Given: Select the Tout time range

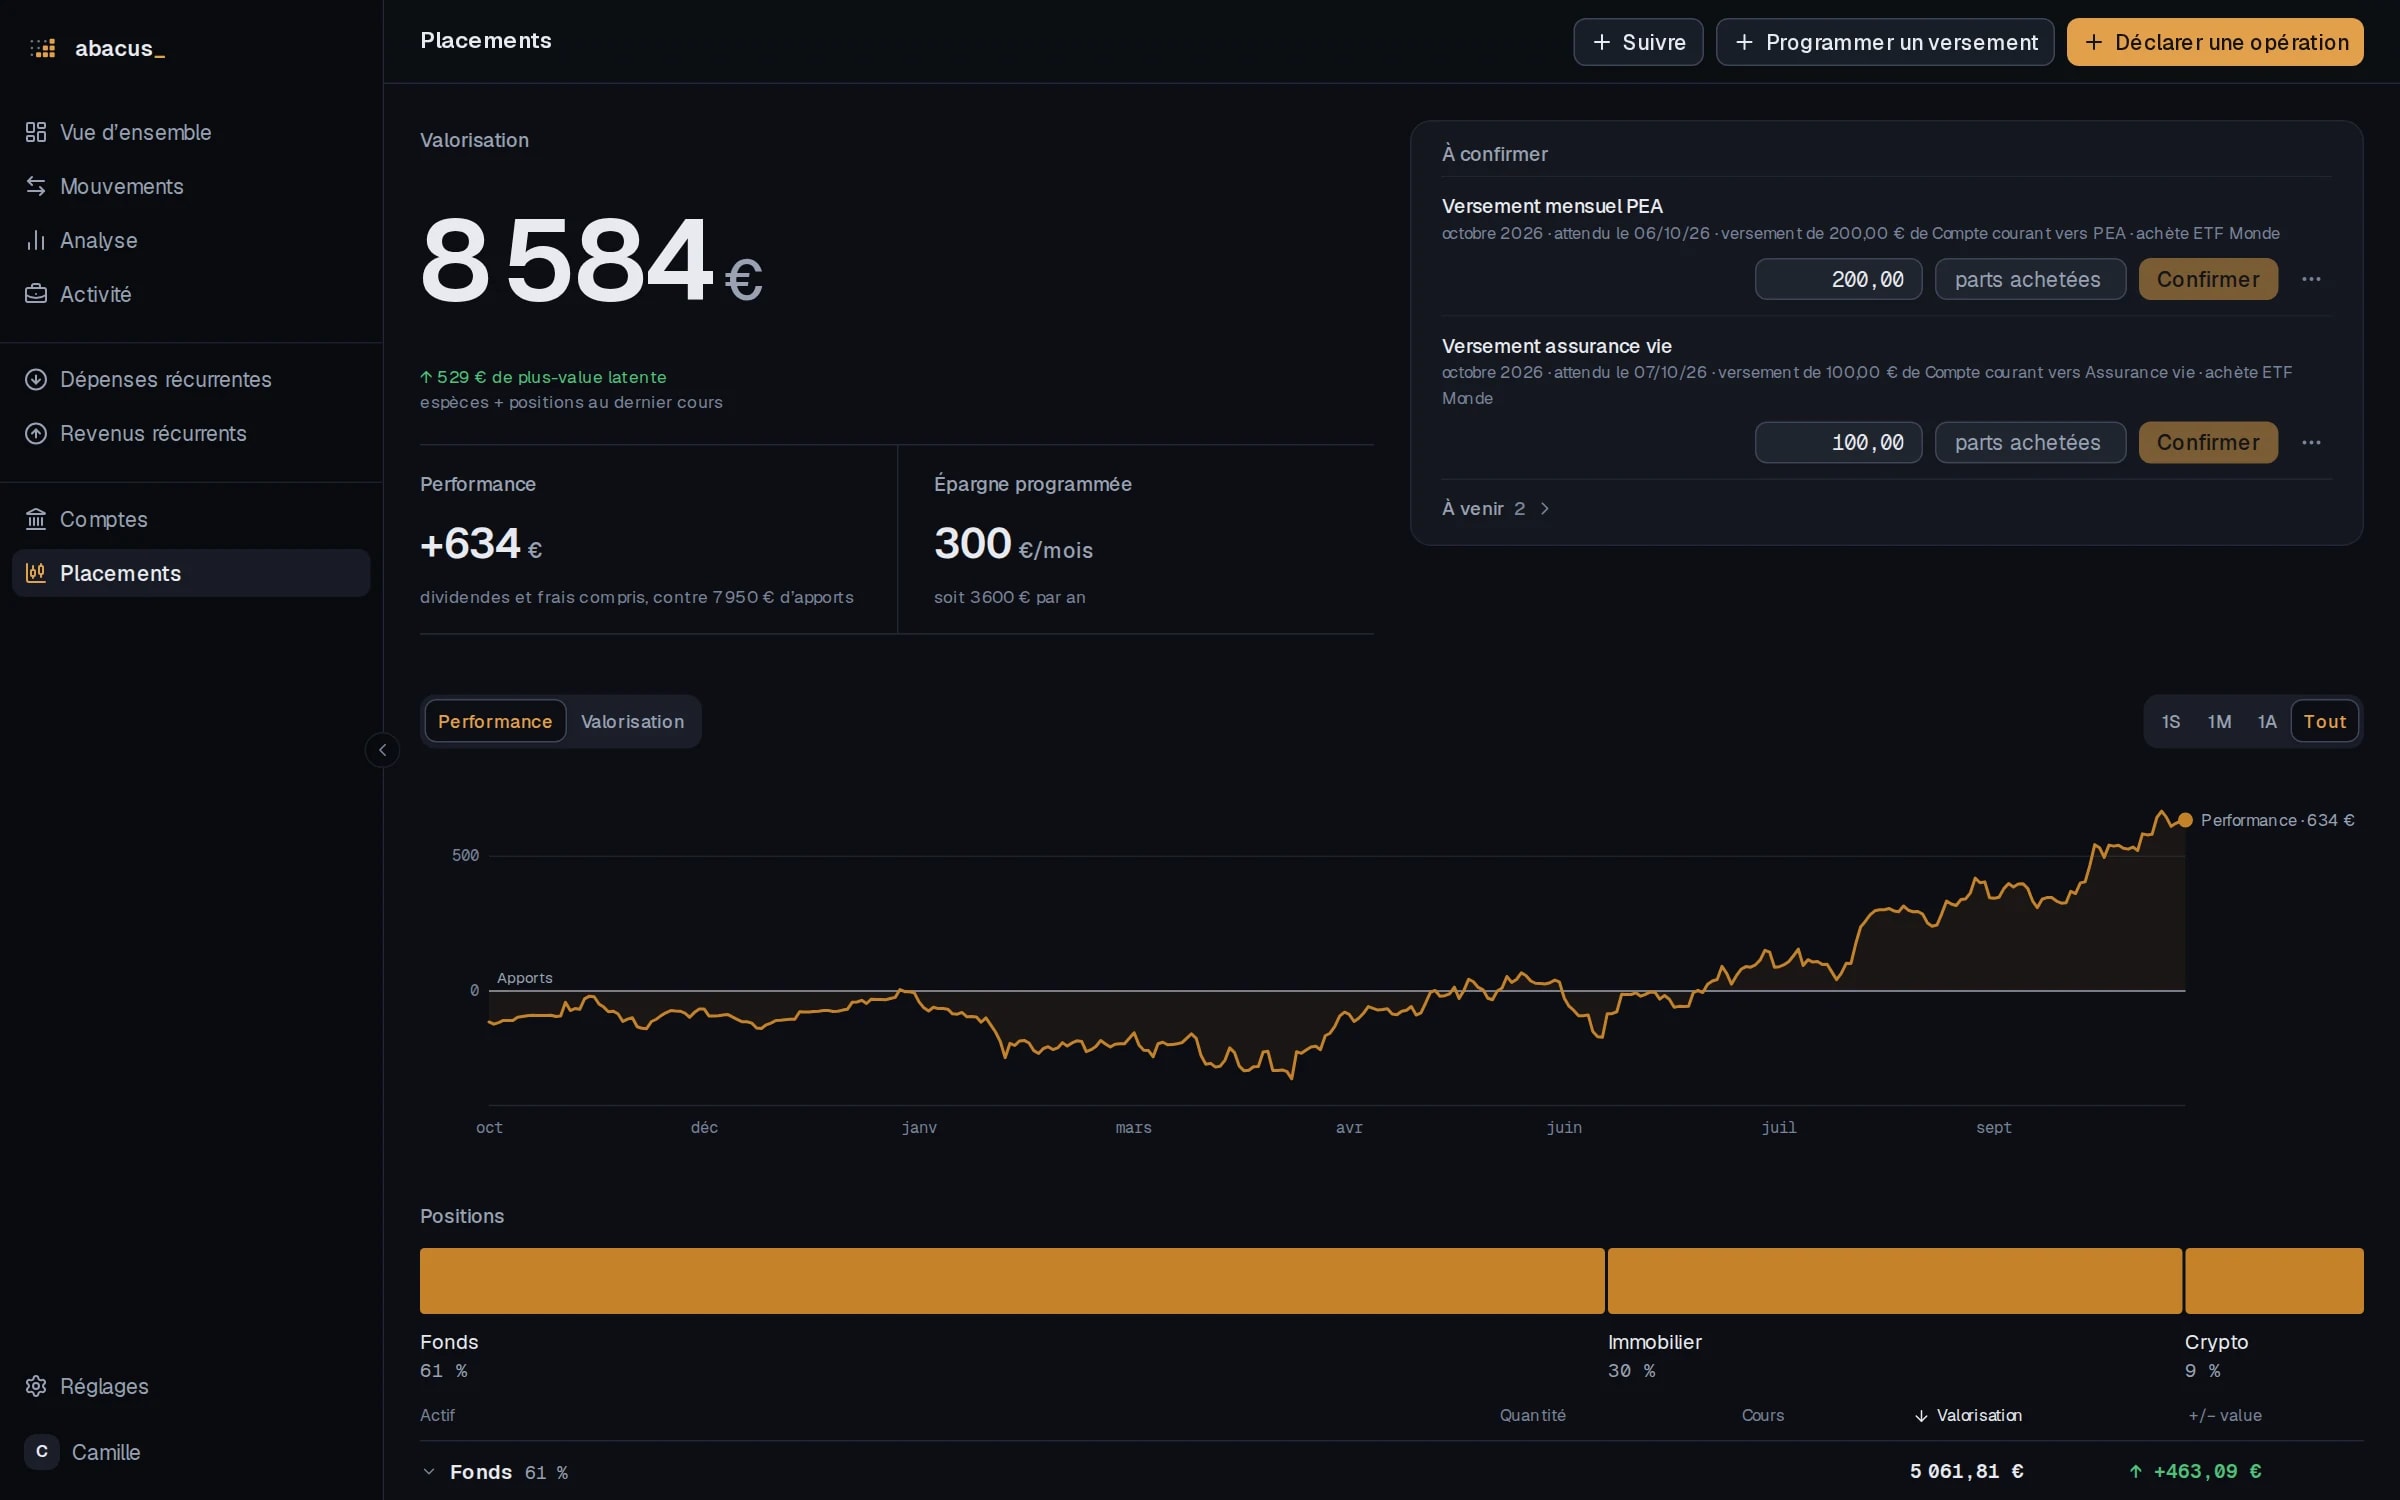Looking at the screenshot, I should click(x=2324, y=721).
